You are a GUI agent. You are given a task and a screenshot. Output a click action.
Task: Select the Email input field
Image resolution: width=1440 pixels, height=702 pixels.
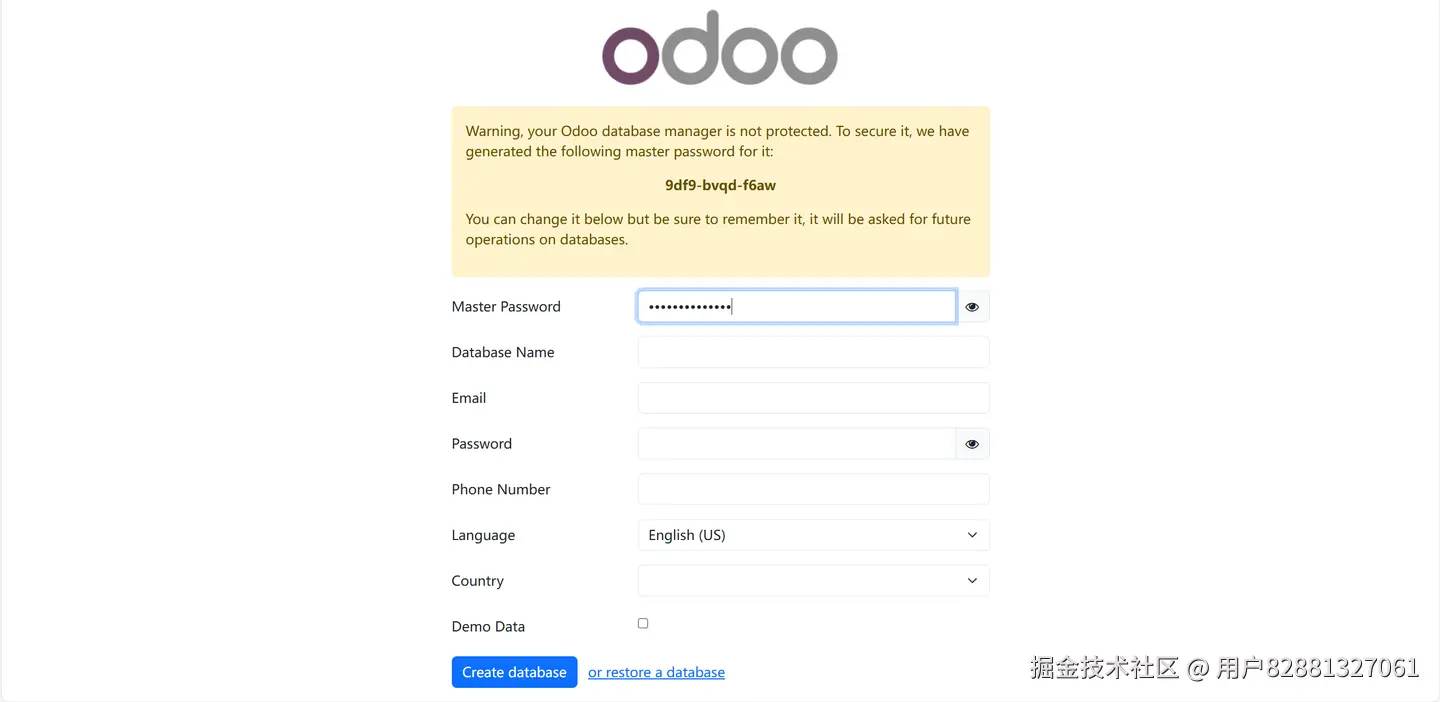click(813, 398)
